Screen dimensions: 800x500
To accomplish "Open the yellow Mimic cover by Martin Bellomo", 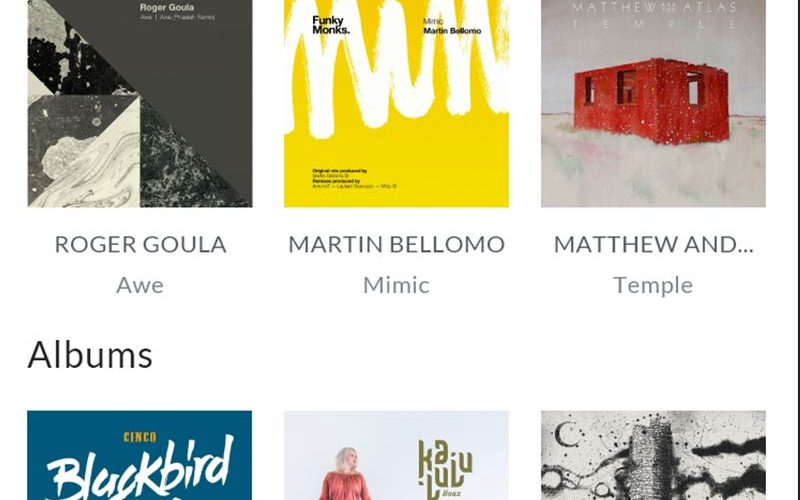I will (x=396, y=103).
